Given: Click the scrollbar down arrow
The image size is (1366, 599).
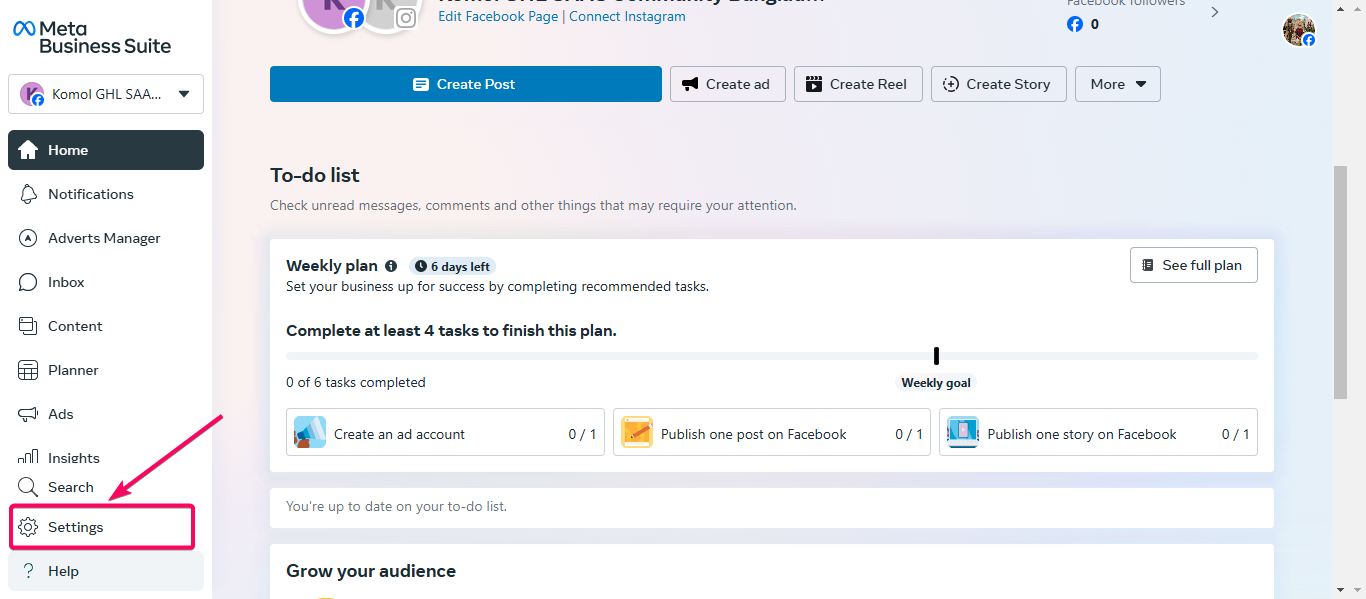Looking at the screenshot, I should point(1340,589).
